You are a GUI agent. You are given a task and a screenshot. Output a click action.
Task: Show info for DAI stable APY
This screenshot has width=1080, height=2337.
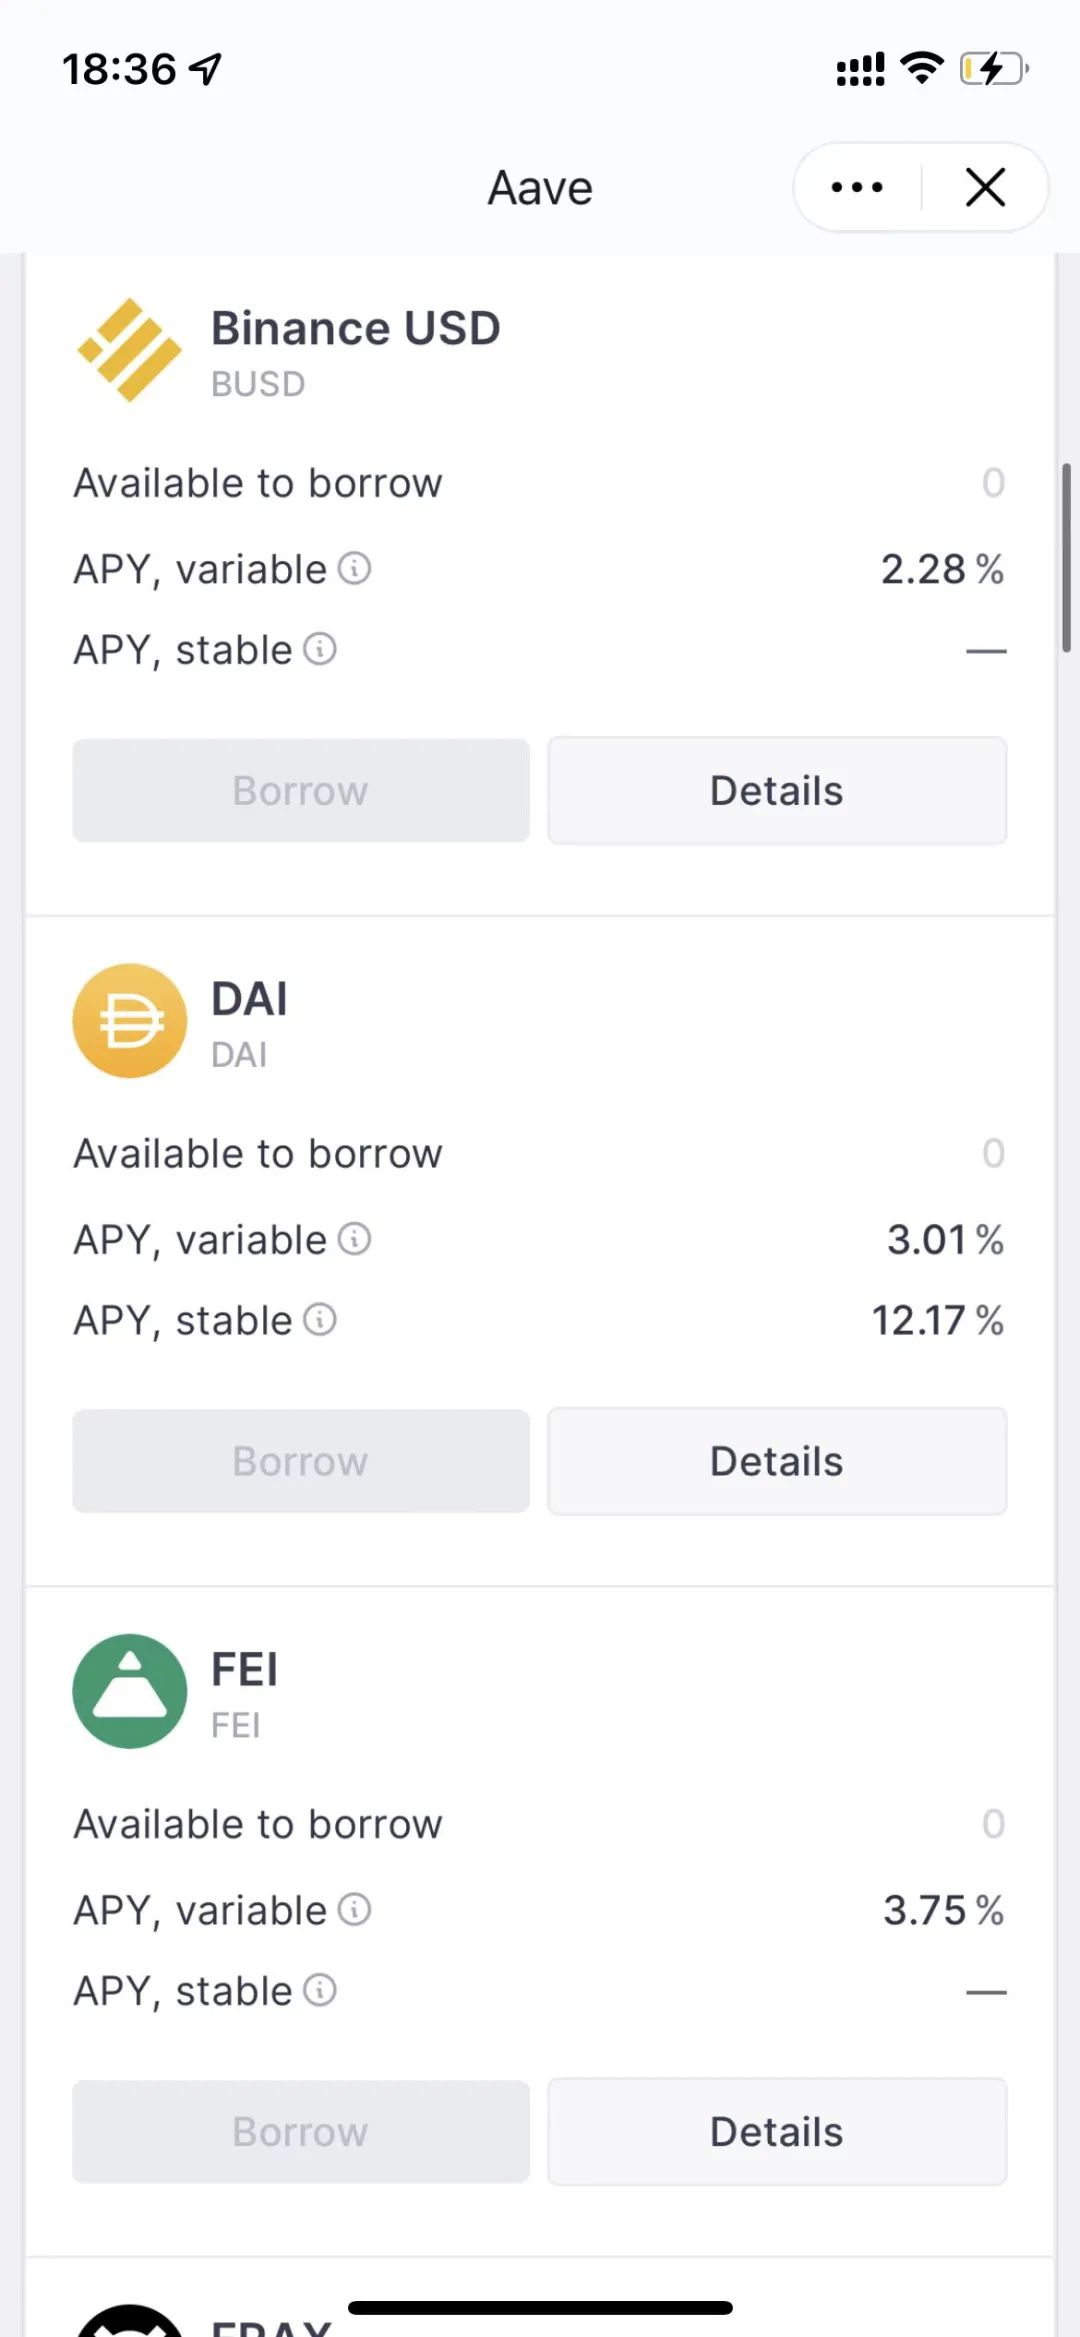[x=320, y=1320]
